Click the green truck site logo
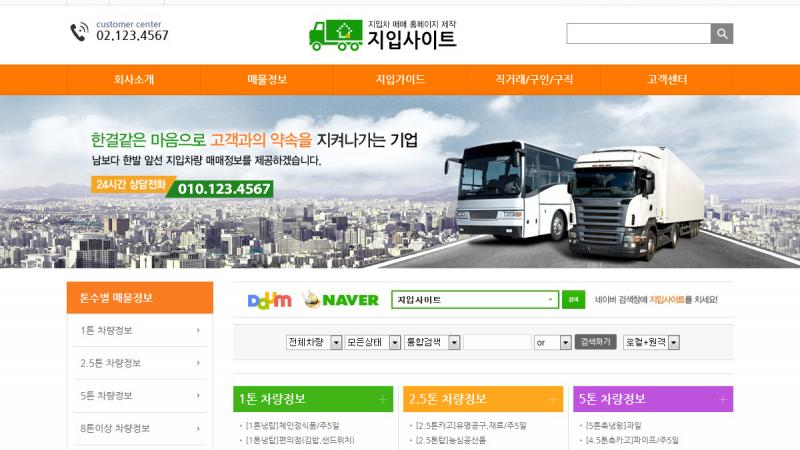This screenshot has height=450, width=800. coord(336,35)
